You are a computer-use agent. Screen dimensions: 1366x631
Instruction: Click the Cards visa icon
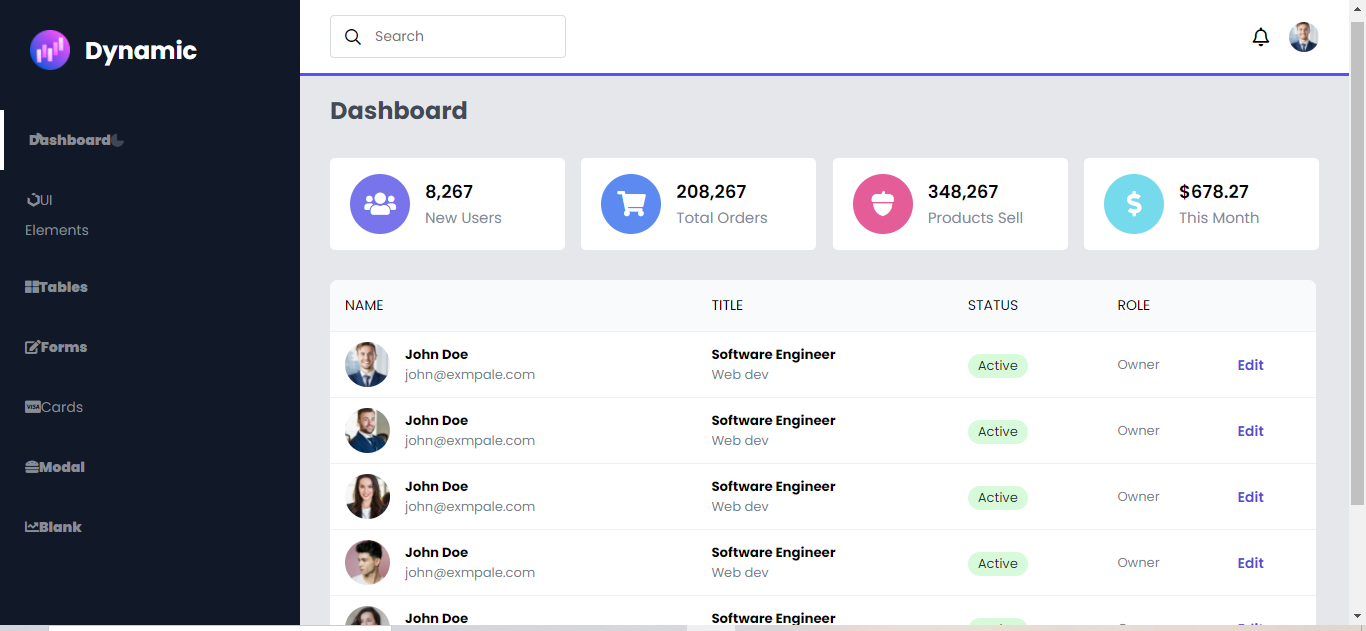(x=32, y=407)
